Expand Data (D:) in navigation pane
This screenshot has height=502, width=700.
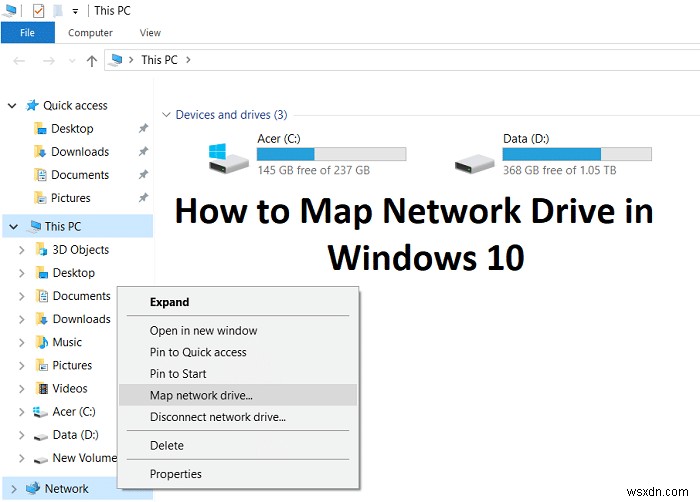click(x=21, y=435)
